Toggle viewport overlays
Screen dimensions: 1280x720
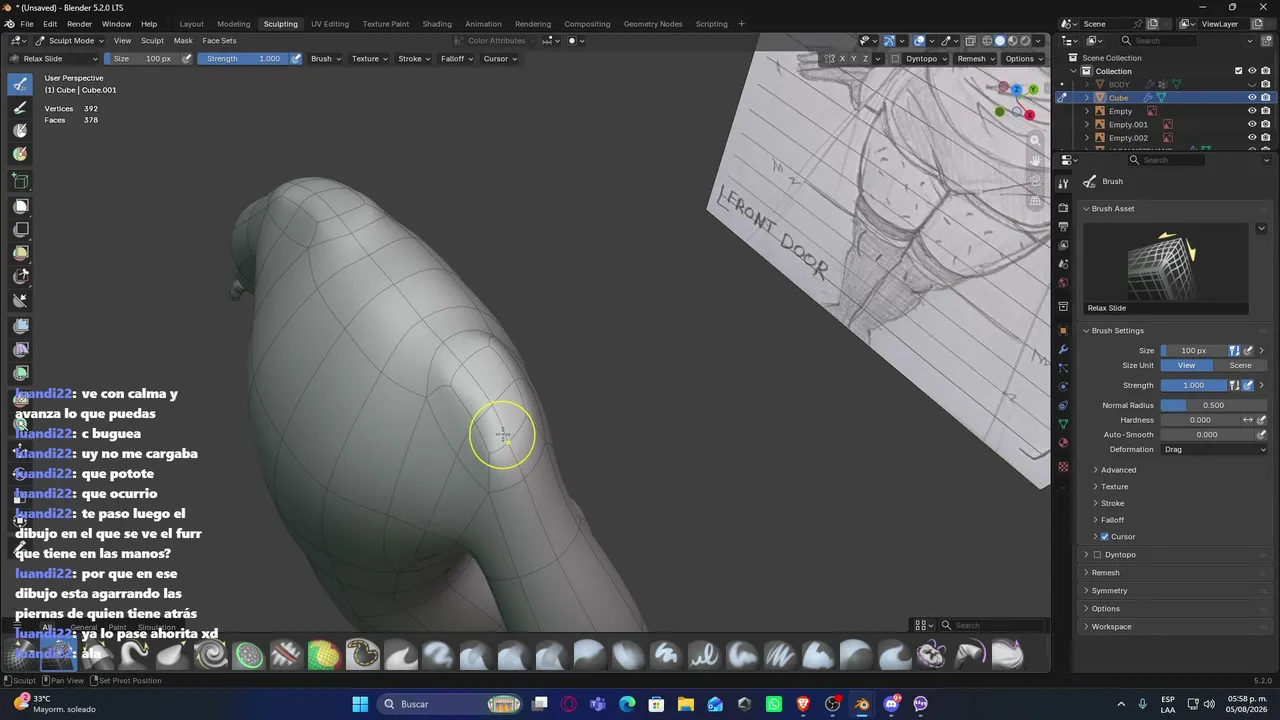pyautogui.click(x=919, y=41)
